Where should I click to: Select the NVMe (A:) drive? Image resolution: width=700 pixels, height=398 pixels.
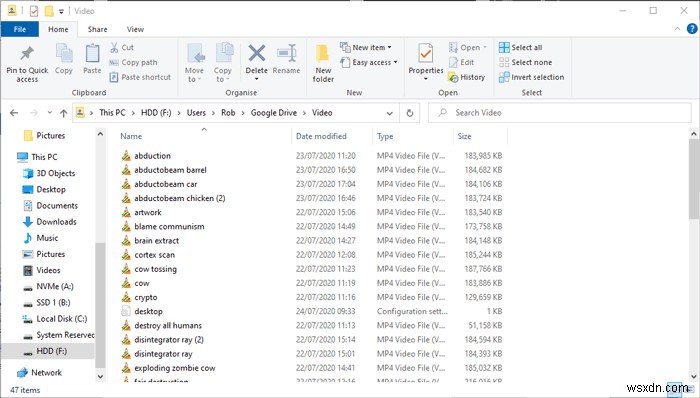pos(48,286)
